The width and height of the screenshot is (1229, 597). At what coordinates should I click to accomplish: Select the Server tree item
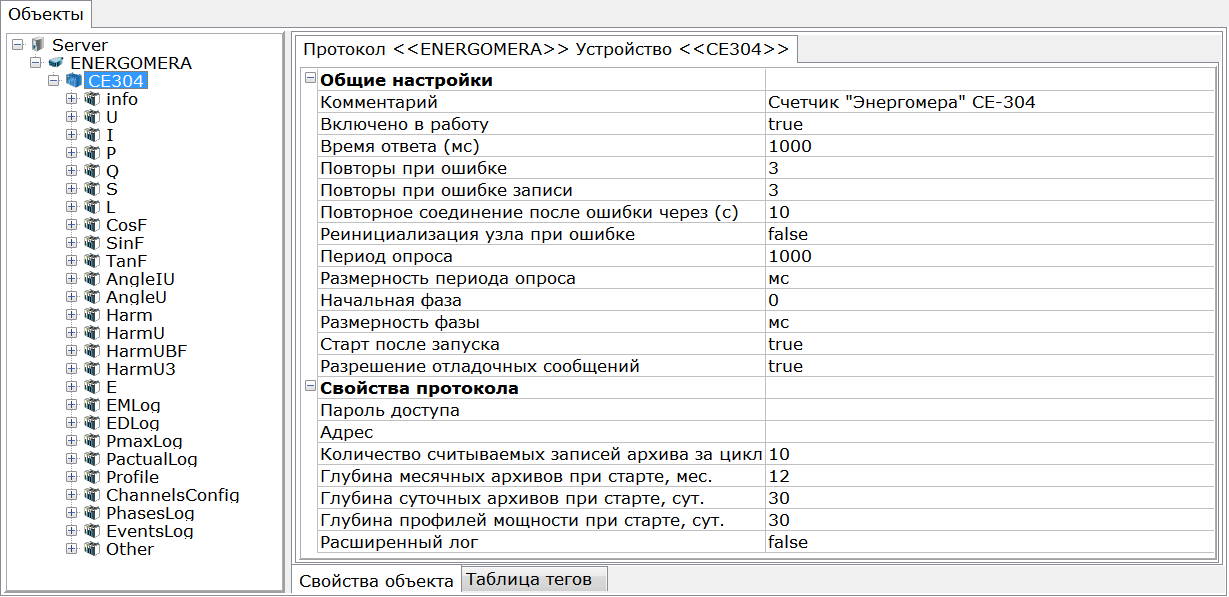pyautogui.click(x=80, y=45)
